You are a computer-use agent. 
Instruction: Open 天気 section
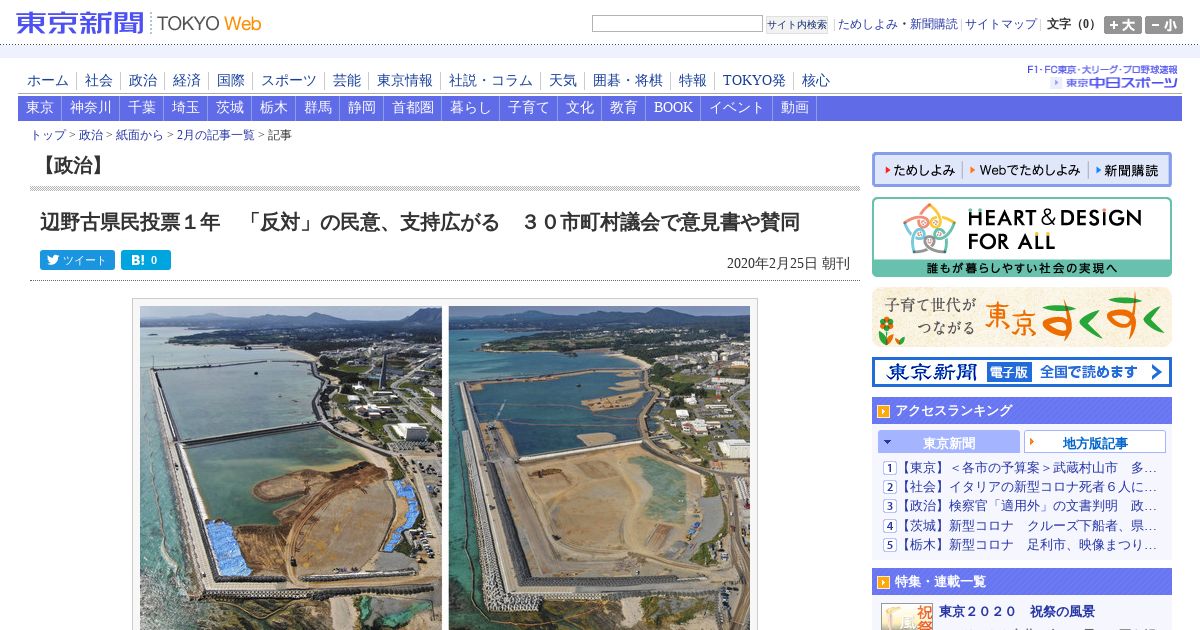(x=563, y=80)
